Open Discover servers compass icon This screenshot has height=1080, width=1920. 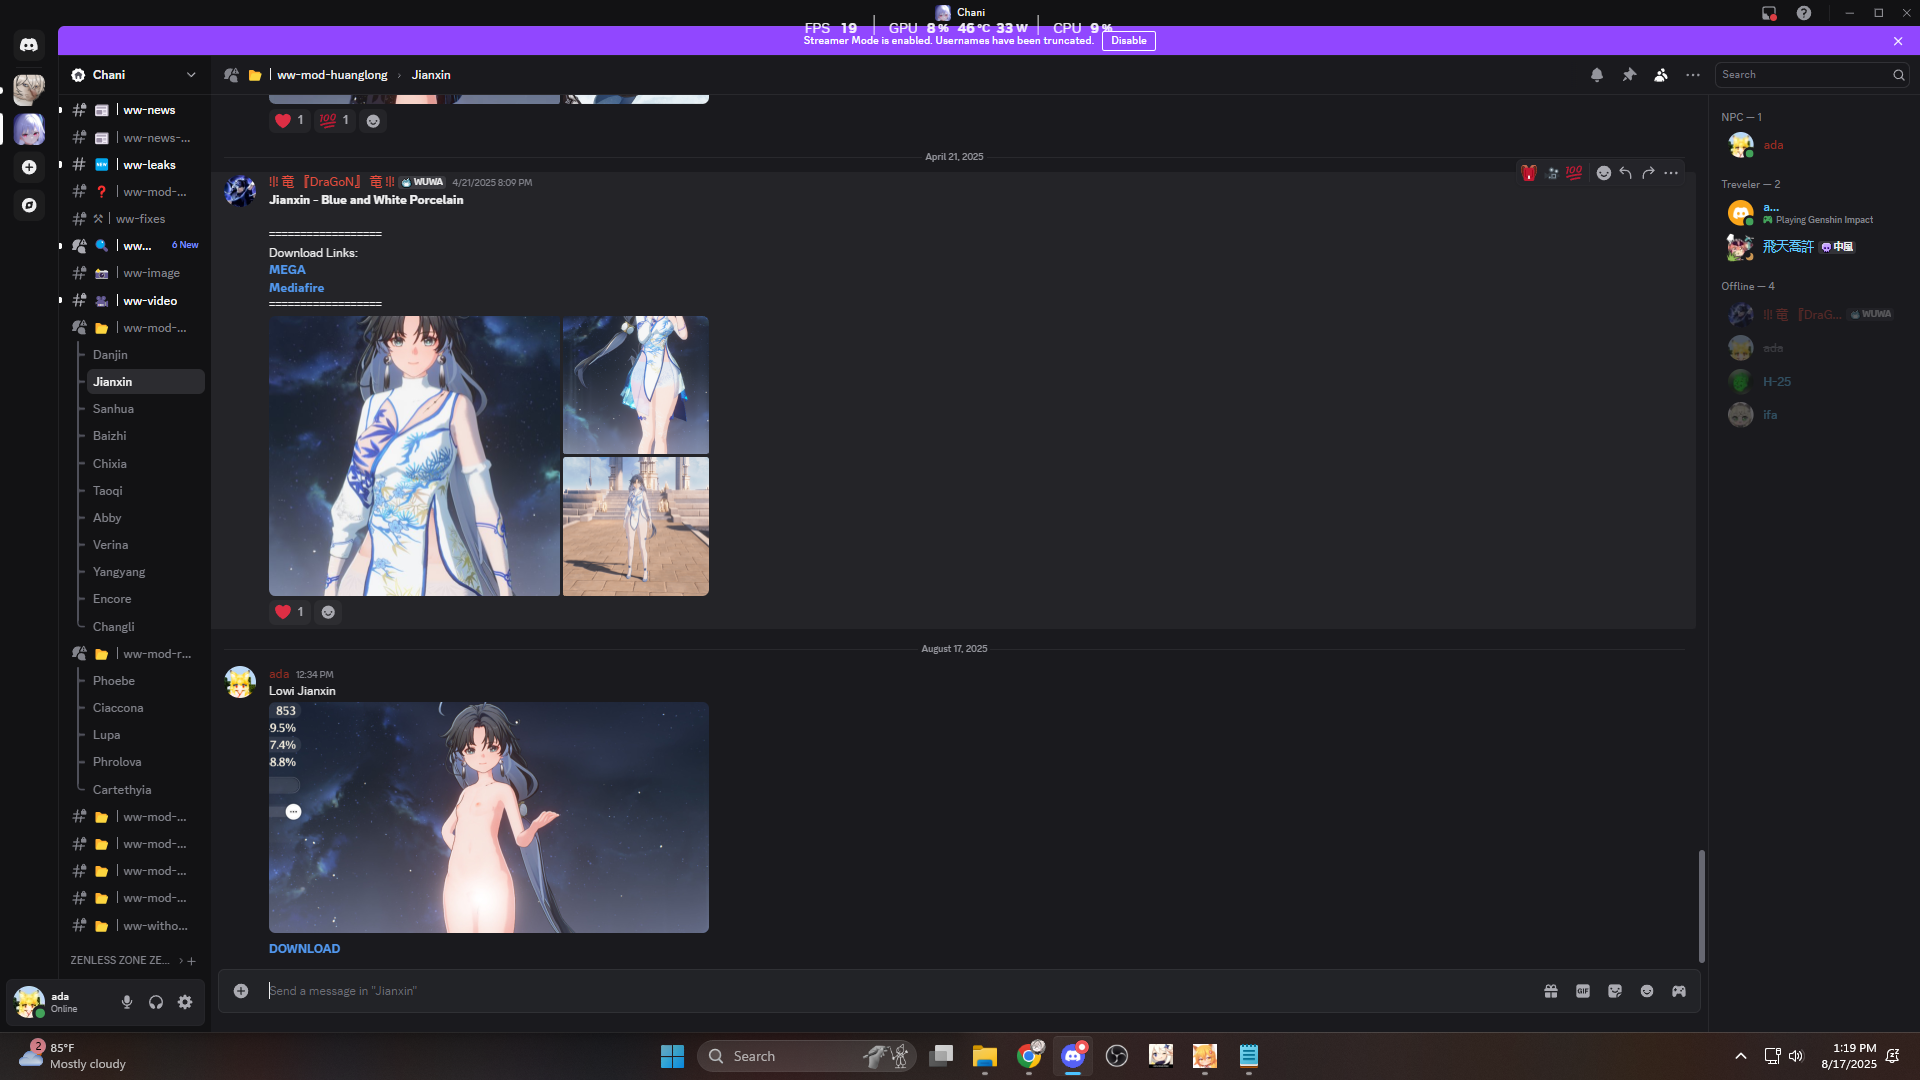tap(29, 205)
